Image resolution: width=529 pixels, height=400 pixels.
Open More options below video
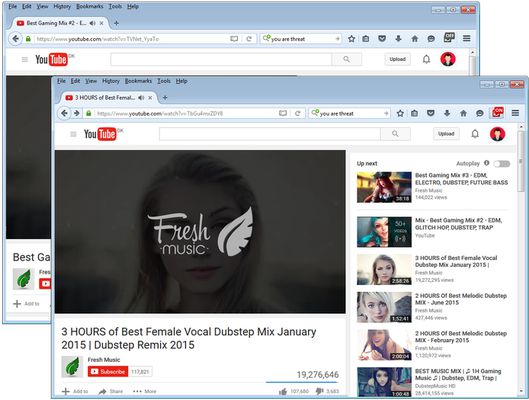(x=144, y=391)
